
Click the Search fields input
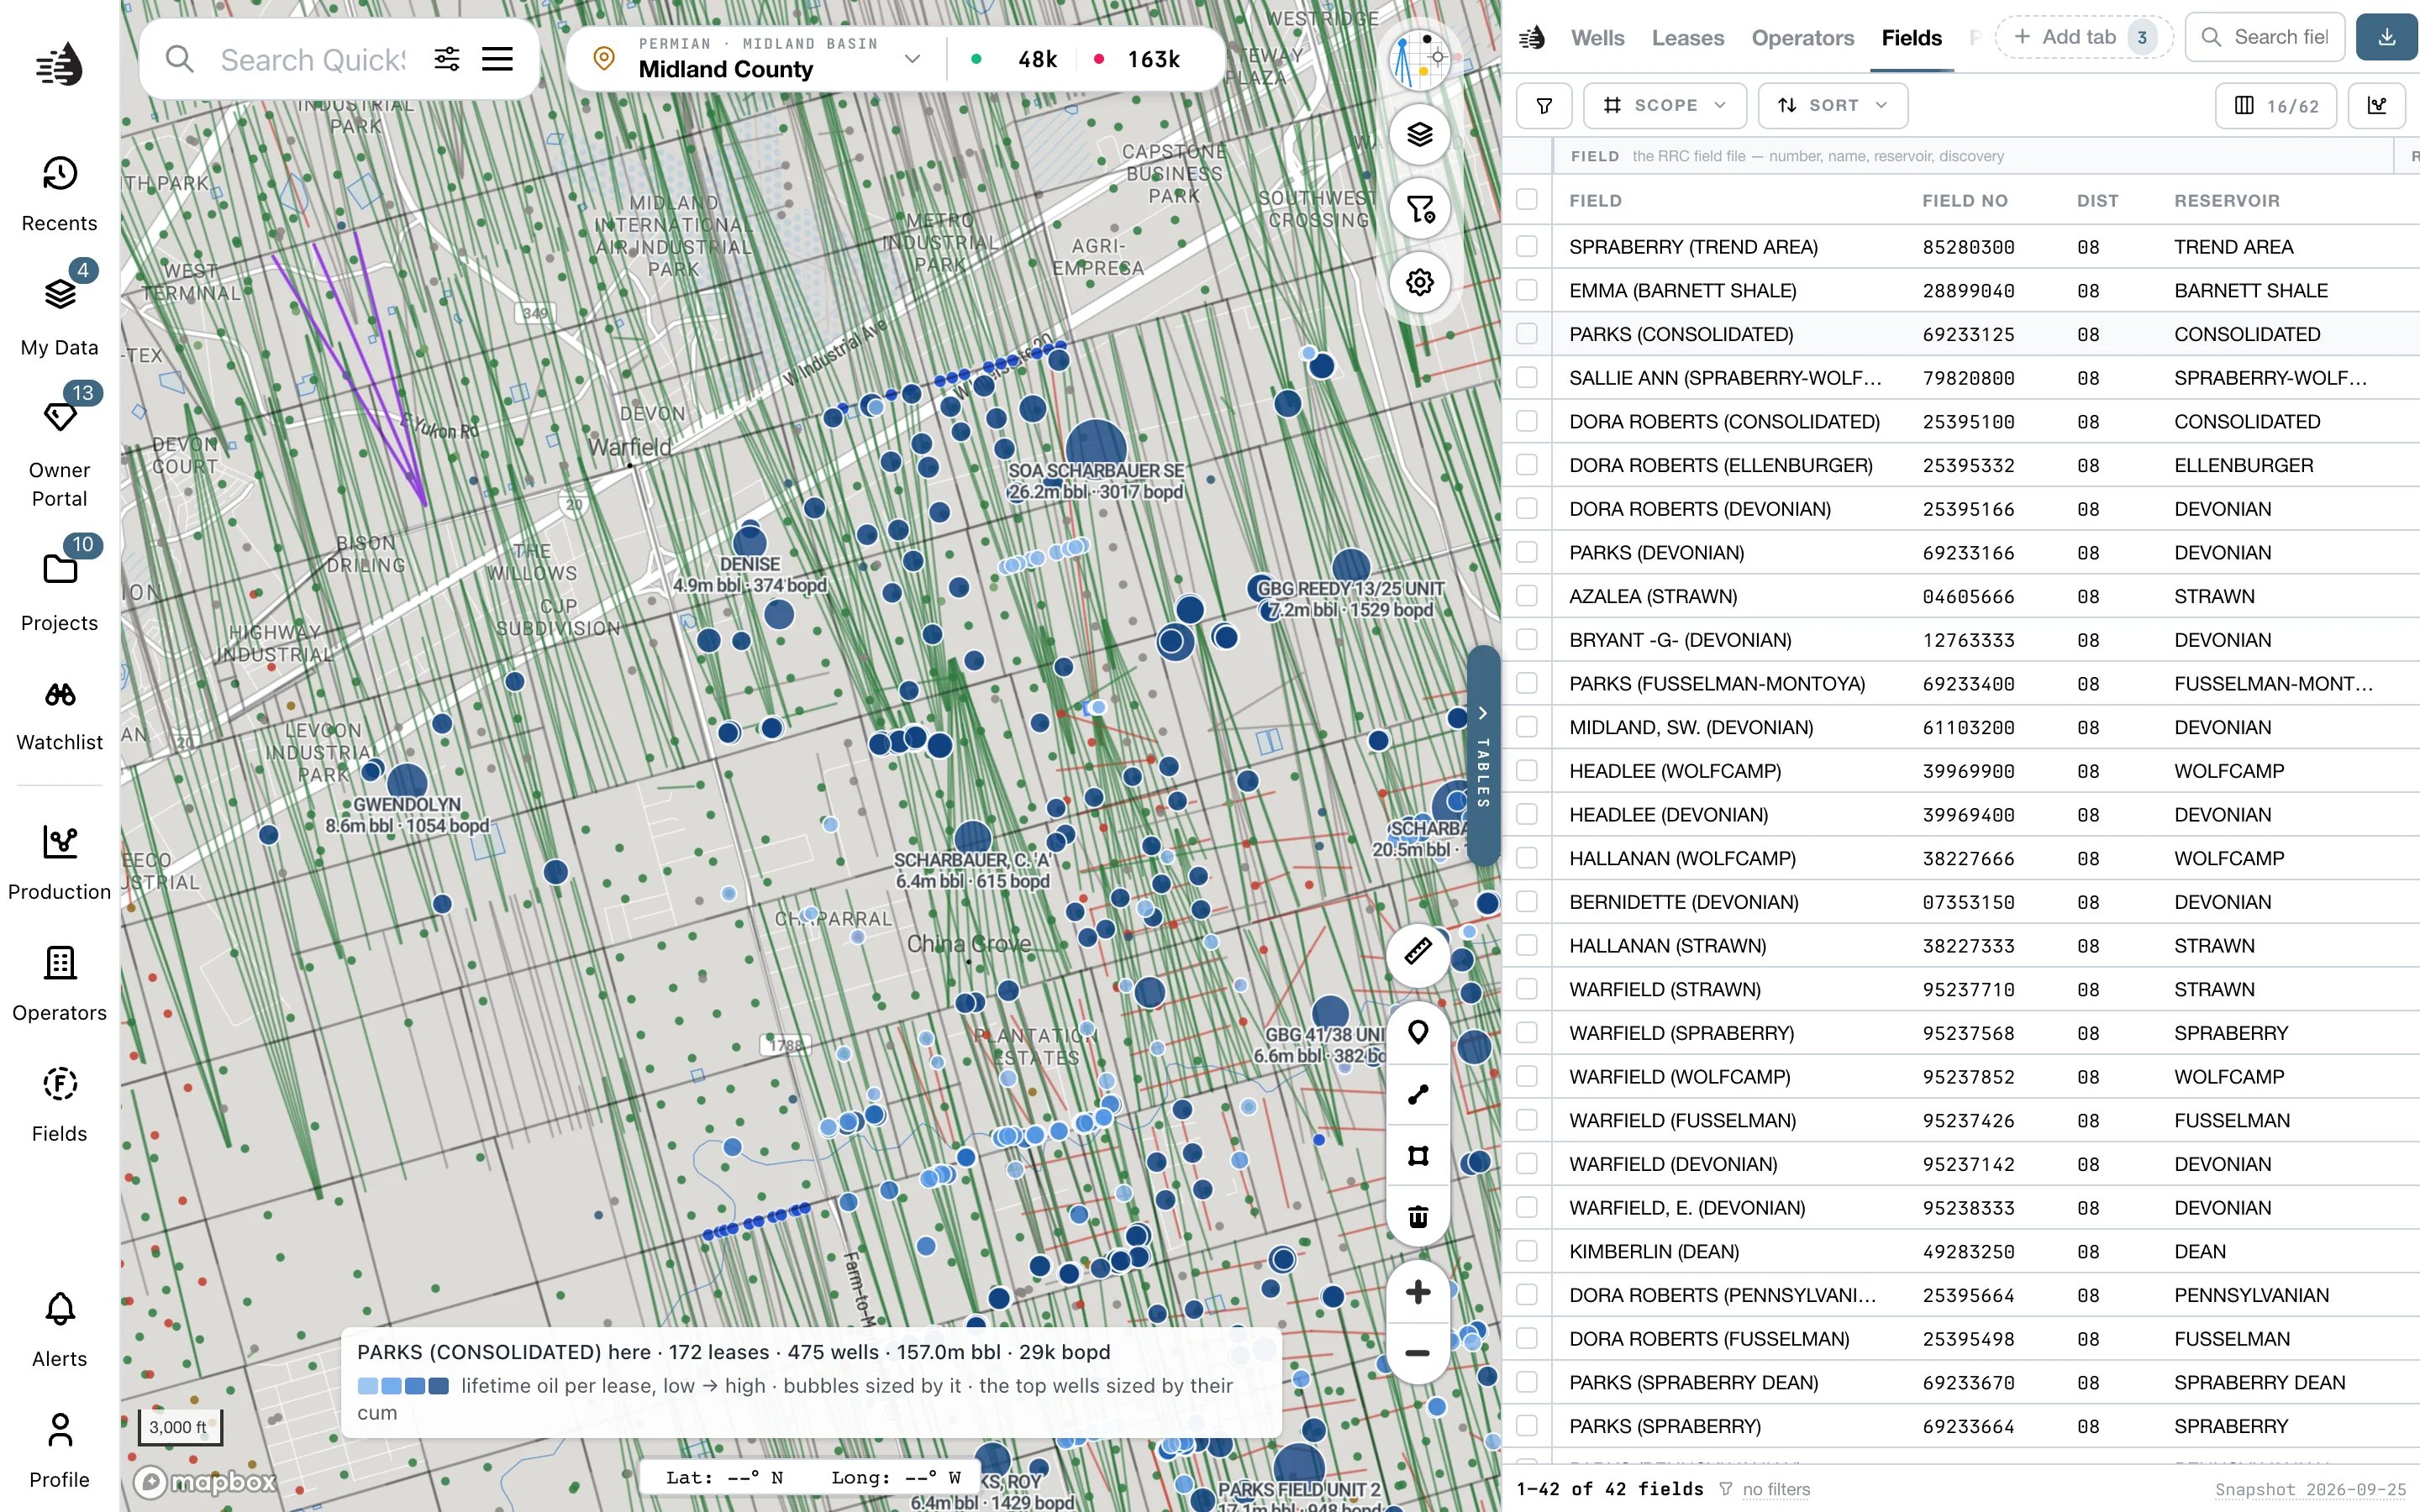tap(2265, 38)
